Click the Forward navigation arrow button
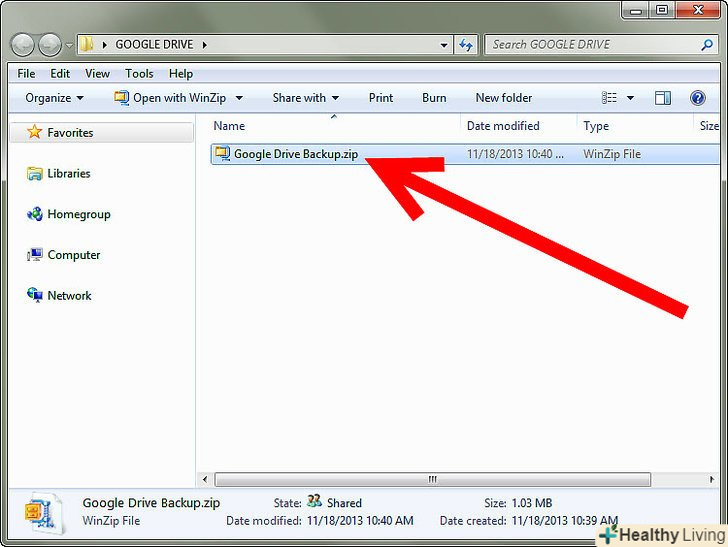This screenshot has width=728, height=547. click(50, 45)
